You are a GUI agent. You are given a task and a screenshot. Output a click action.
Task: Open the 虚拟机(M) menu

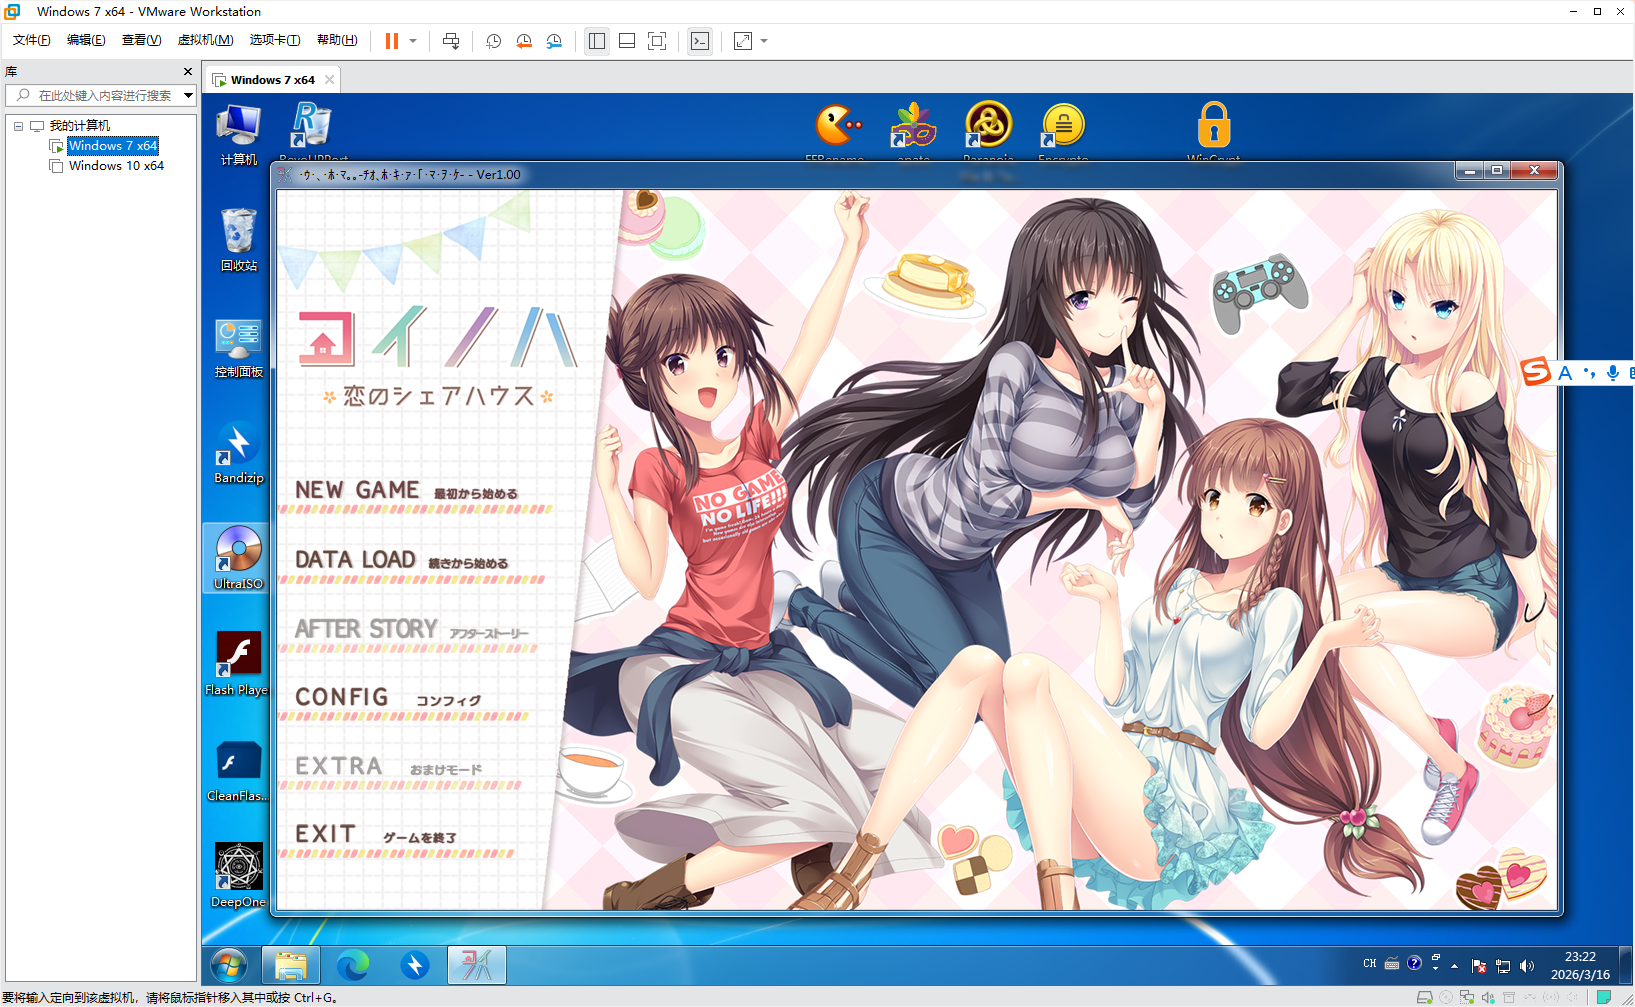pos(205,40)
